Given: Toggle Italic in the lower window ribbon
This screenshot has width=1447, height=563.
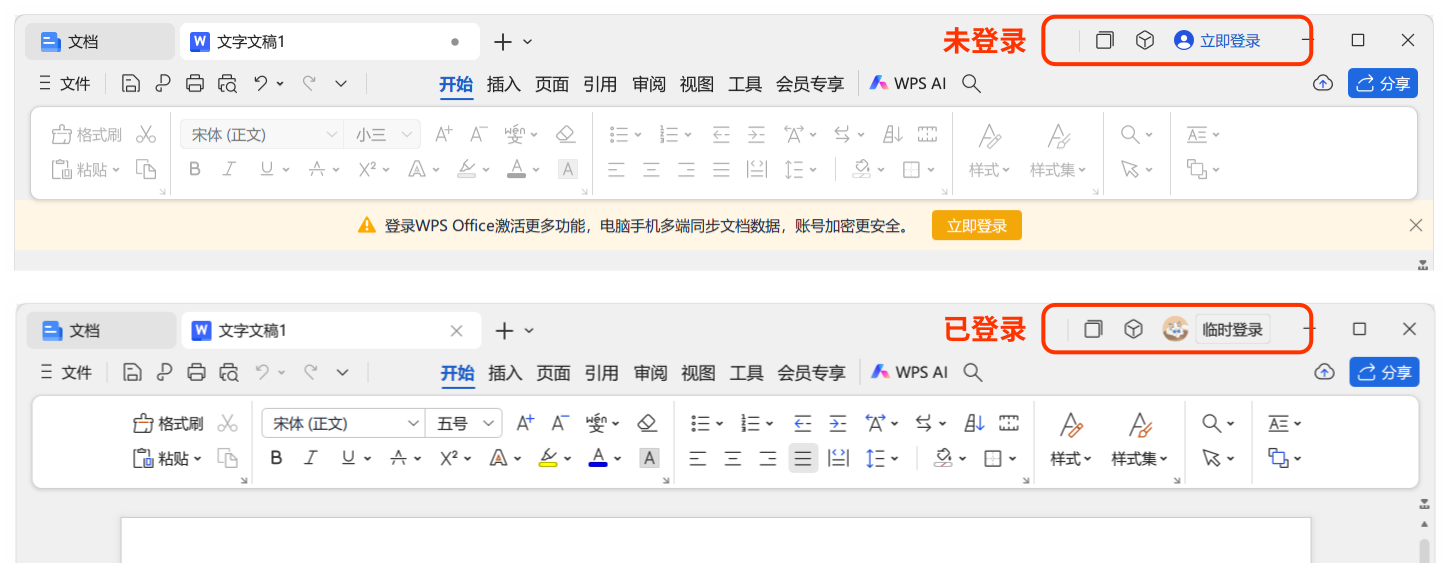Looking at the screenshot, I should click(x=311, y=458).
